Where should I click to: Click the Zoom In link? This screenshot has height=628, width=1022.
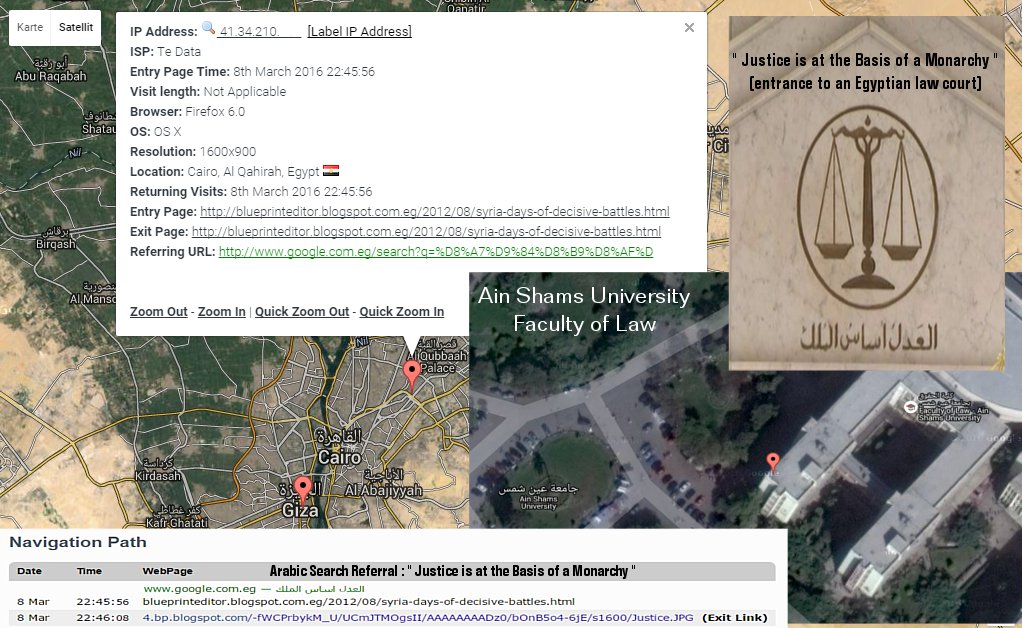222,311
